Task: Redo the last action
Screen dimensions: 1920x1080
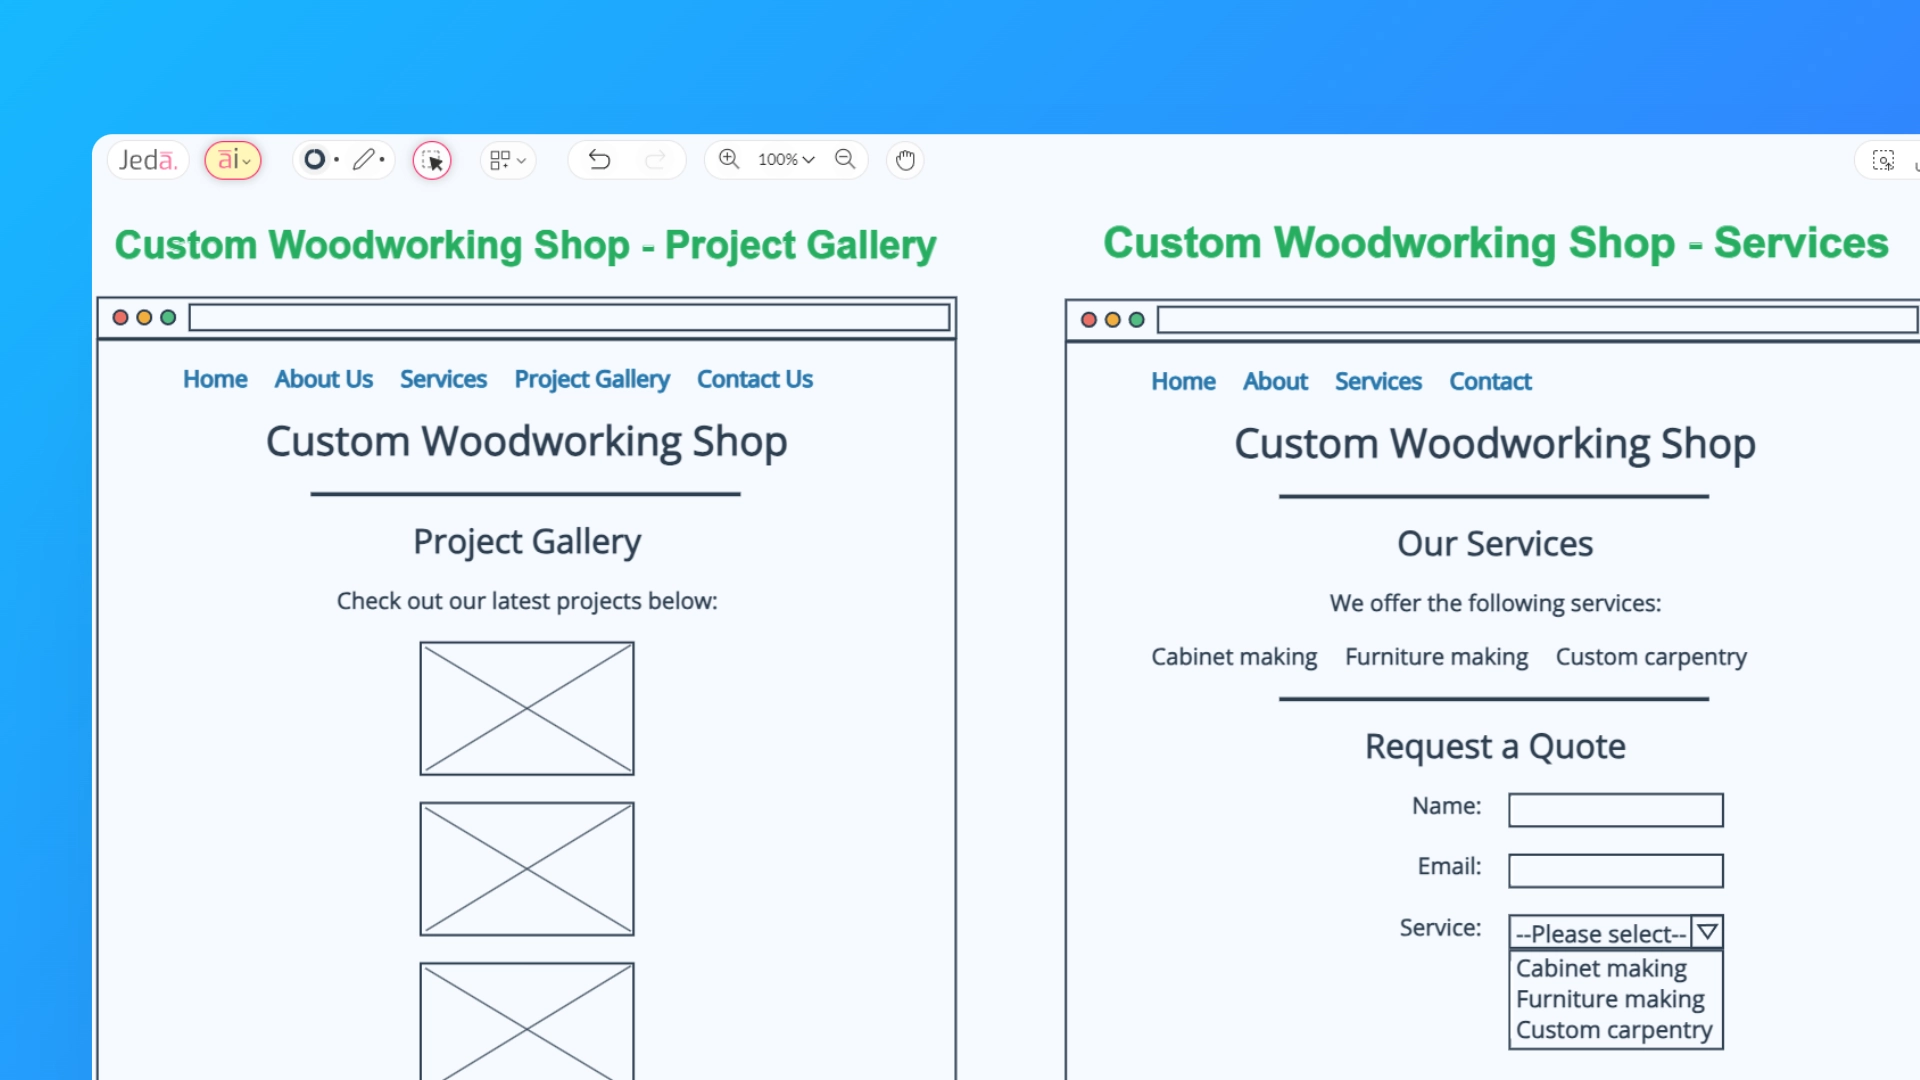Action: coord(656,159)
